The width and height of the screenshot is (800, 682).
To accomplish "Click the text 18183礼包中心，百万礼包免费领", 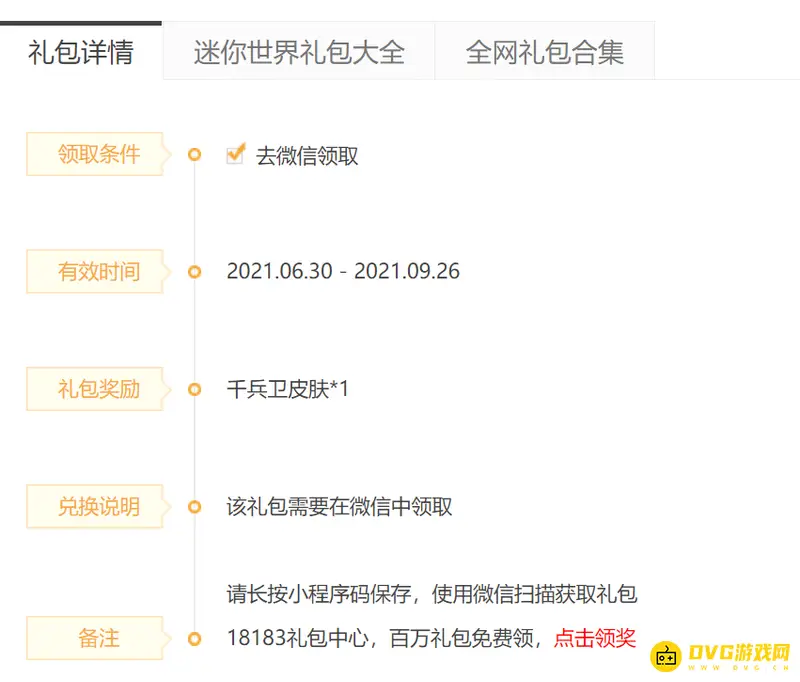I will pyautogui.click(x=380, y=638).
